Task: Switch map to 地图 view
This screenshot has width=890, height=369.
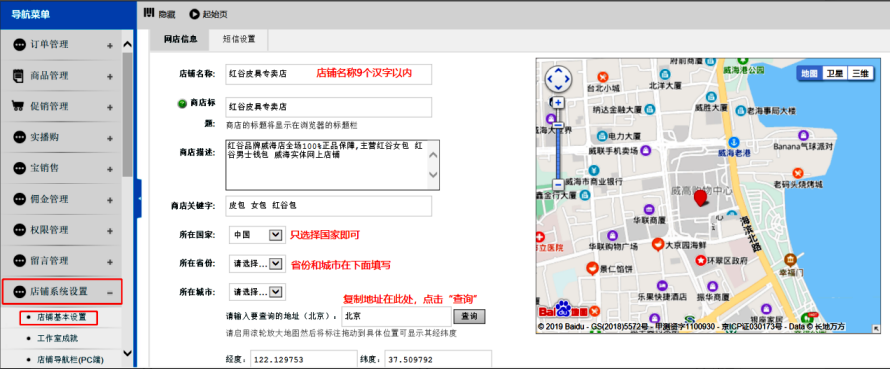Action: tap(809, 74)
